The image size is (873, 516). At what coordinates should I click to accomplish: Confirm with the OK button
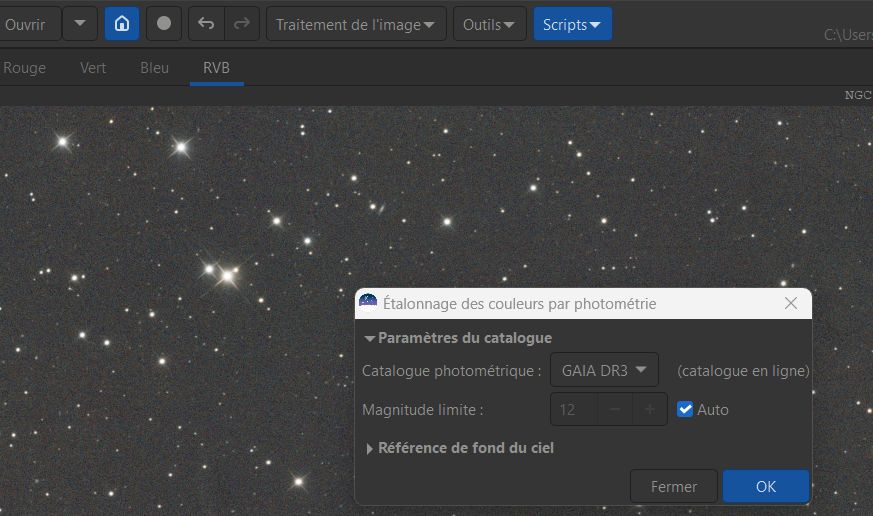(766, 486)
